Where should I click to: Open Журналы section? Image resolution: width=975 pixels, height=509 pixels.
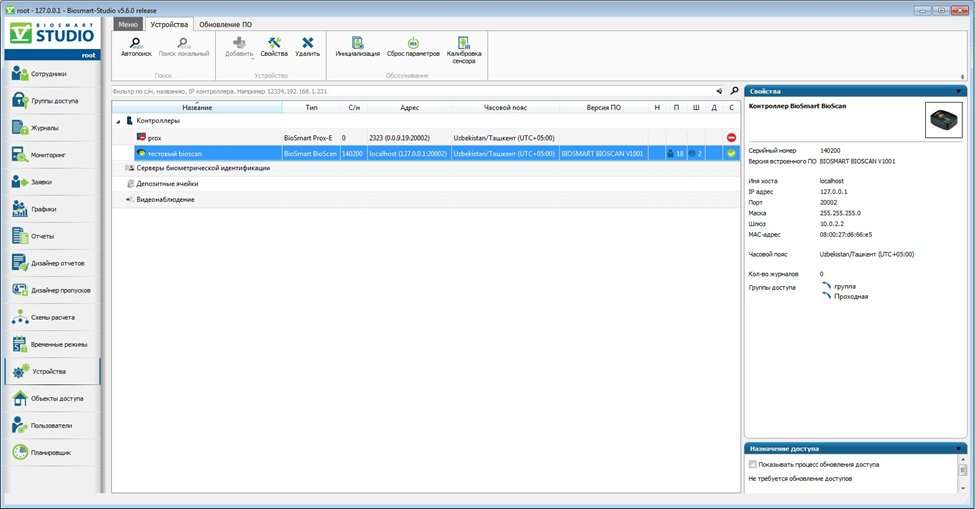[52, 128]
